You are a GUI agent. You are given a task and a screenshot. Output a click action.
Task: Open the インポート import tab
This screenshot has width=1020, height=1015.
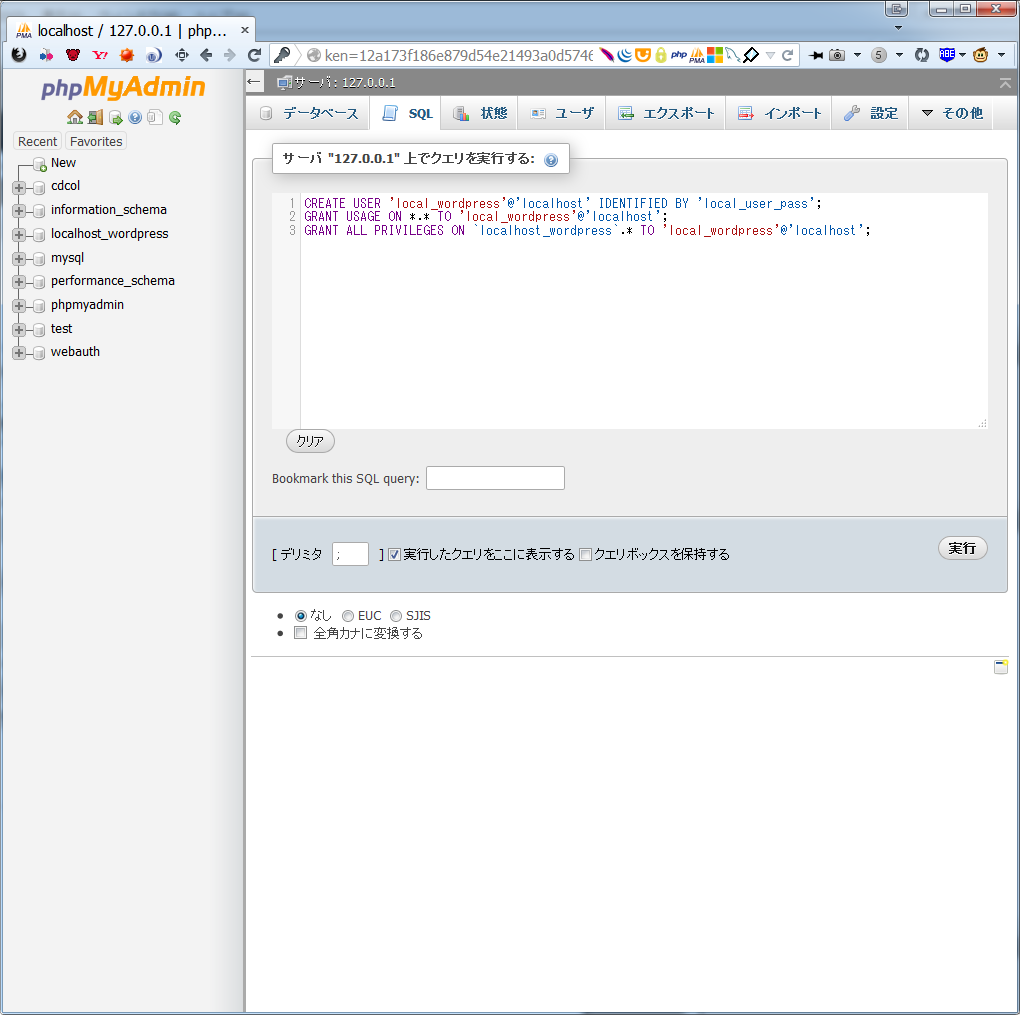pos(779,113)
